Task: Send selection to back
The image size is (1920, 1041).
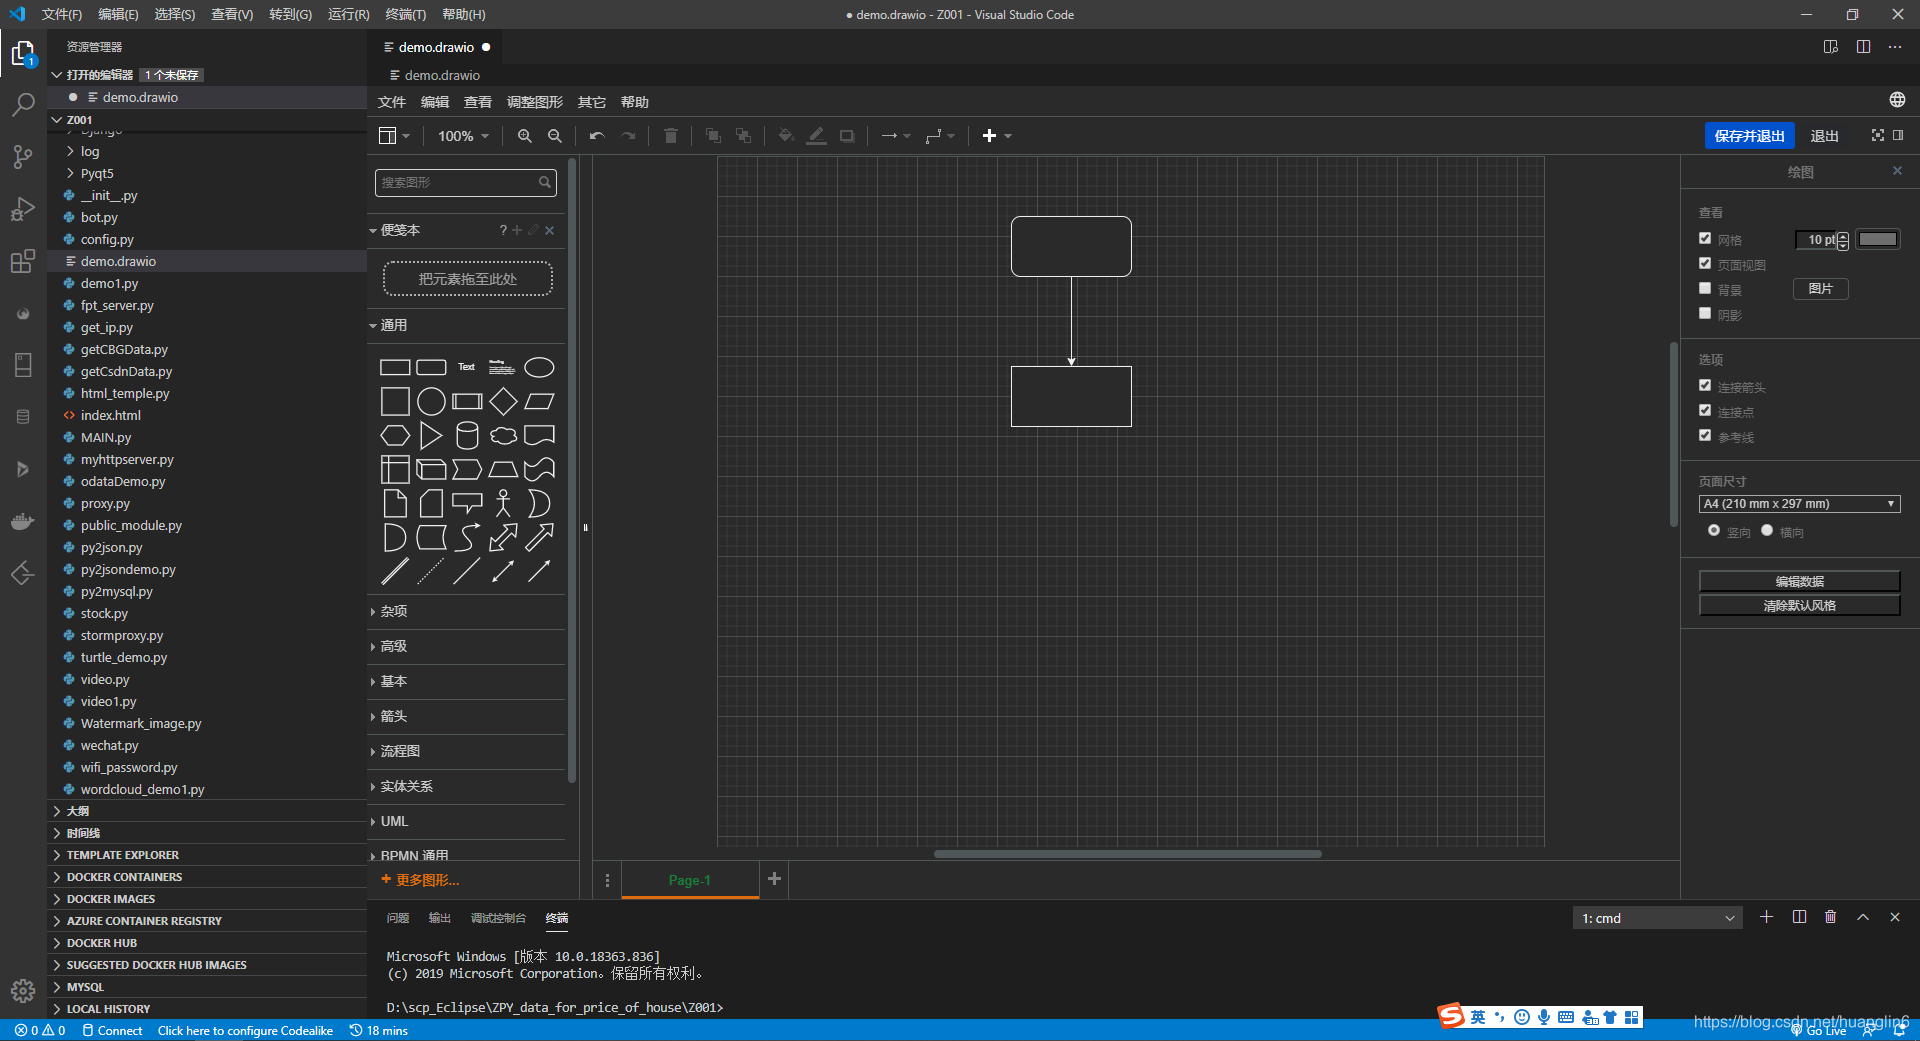Action: tap(743, 136)
